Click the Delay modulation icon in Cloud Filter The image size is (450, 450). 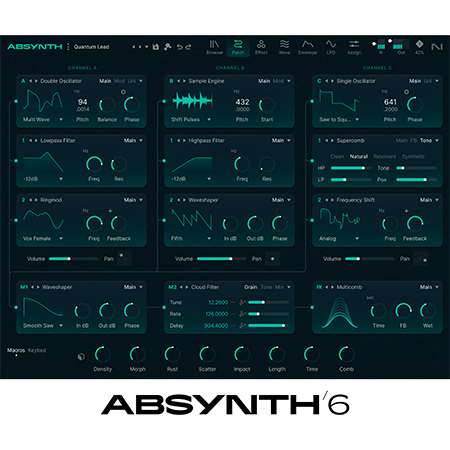[x=242, y=325]
